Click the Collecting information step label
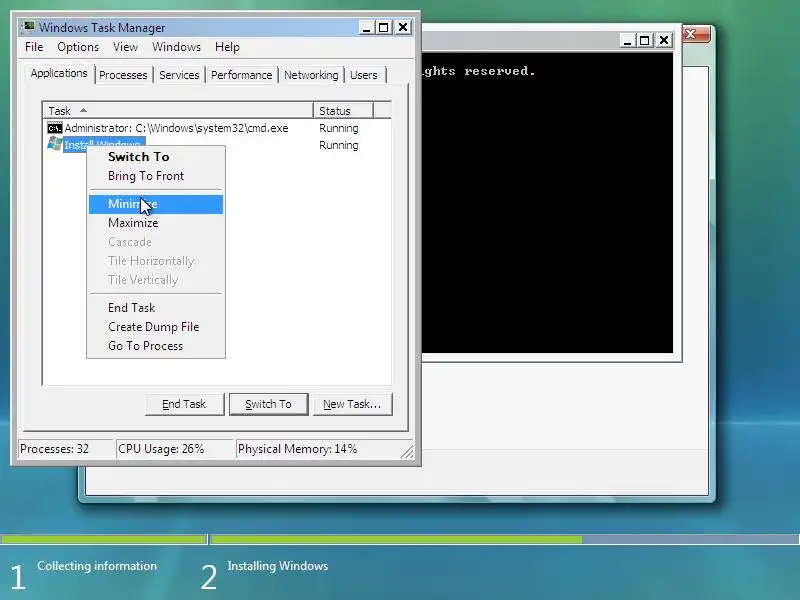Screen dimensions: 800x600 [97, 566]
